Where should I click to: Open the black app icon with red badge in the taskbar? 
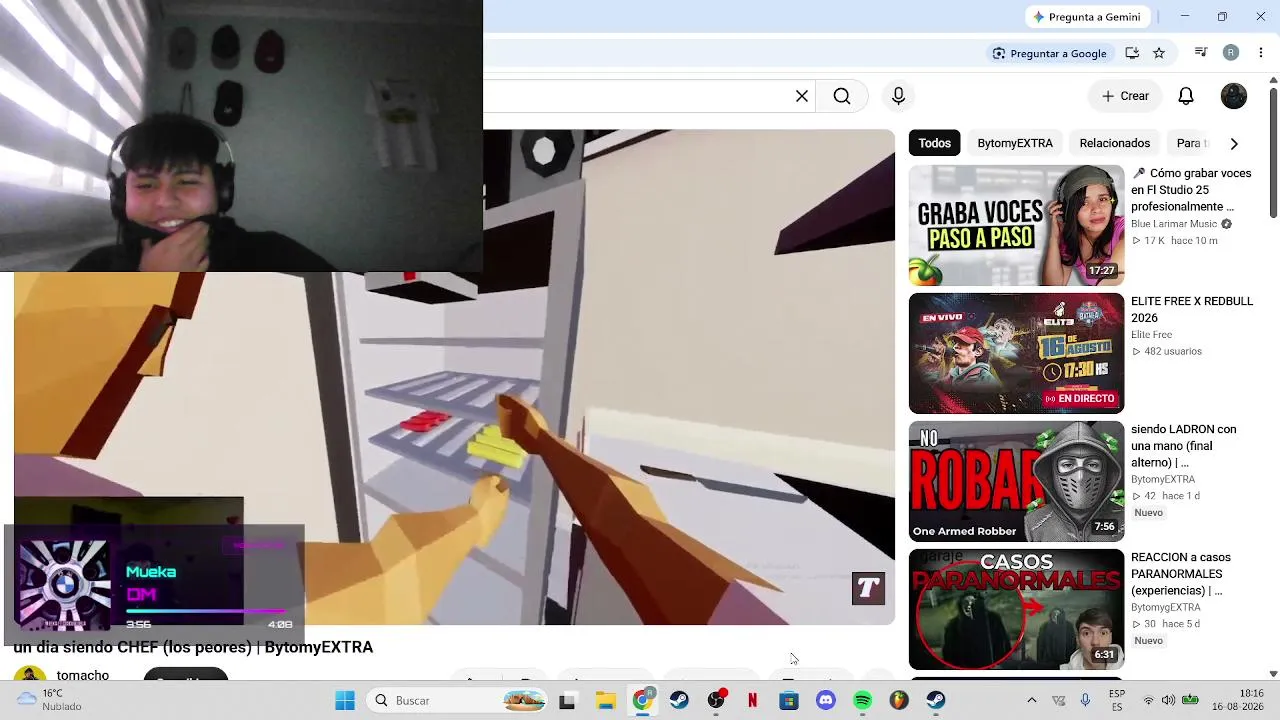(x=716, y=700)
